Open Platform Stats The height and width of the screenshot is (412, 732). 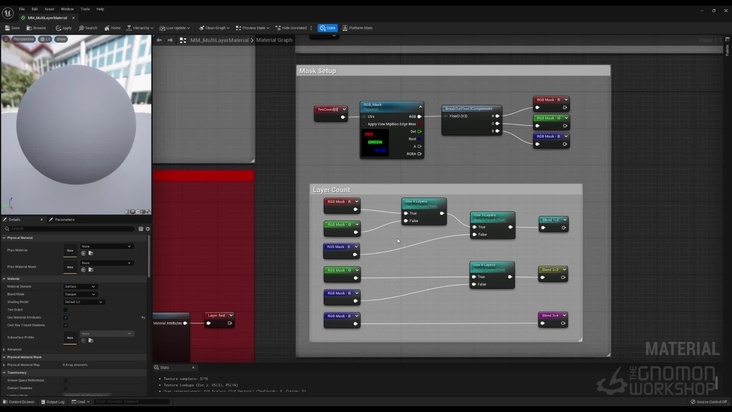(x=358, y=28)
